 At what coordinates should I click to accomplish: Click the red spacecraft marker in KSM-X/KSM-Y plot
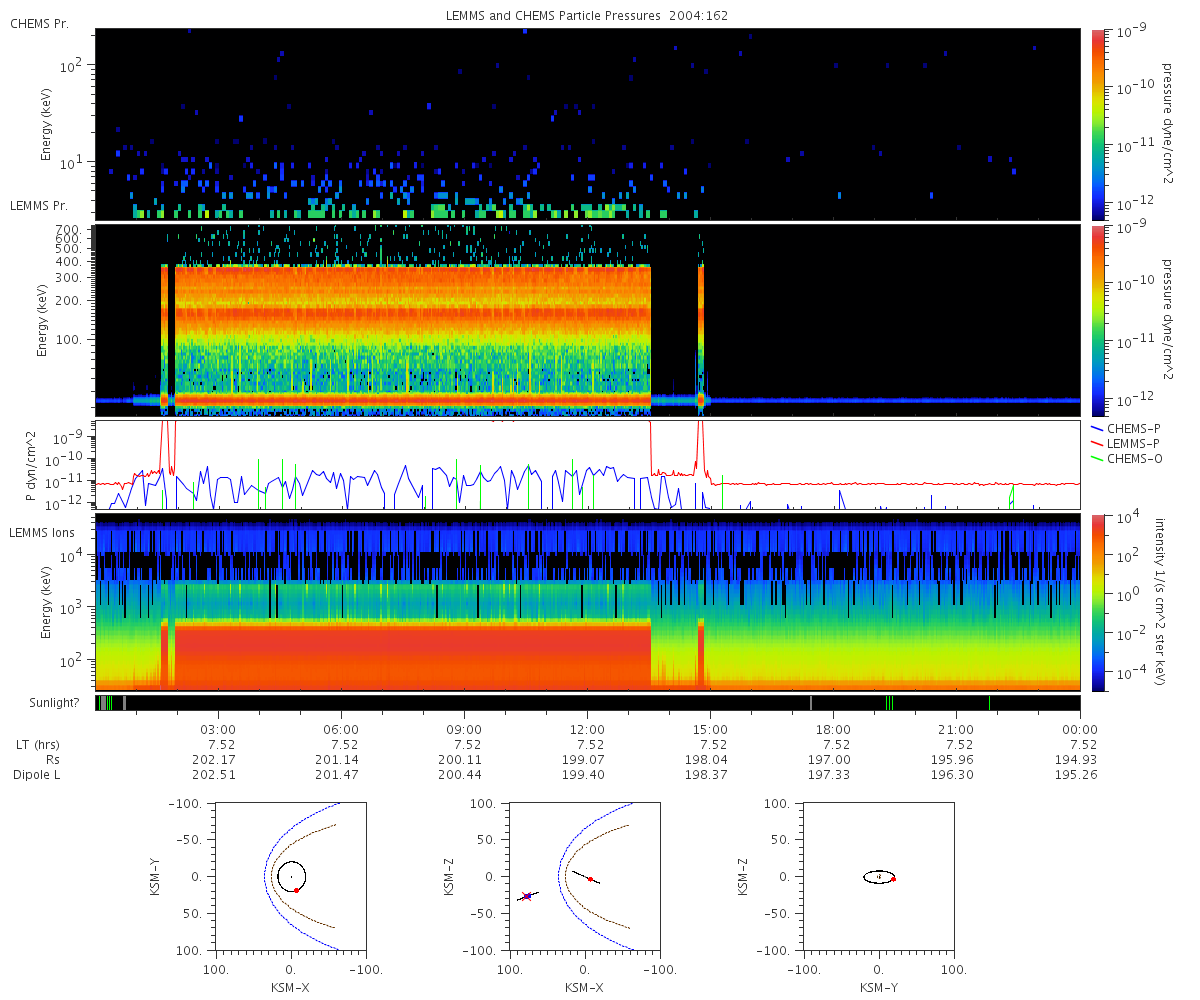296,890
